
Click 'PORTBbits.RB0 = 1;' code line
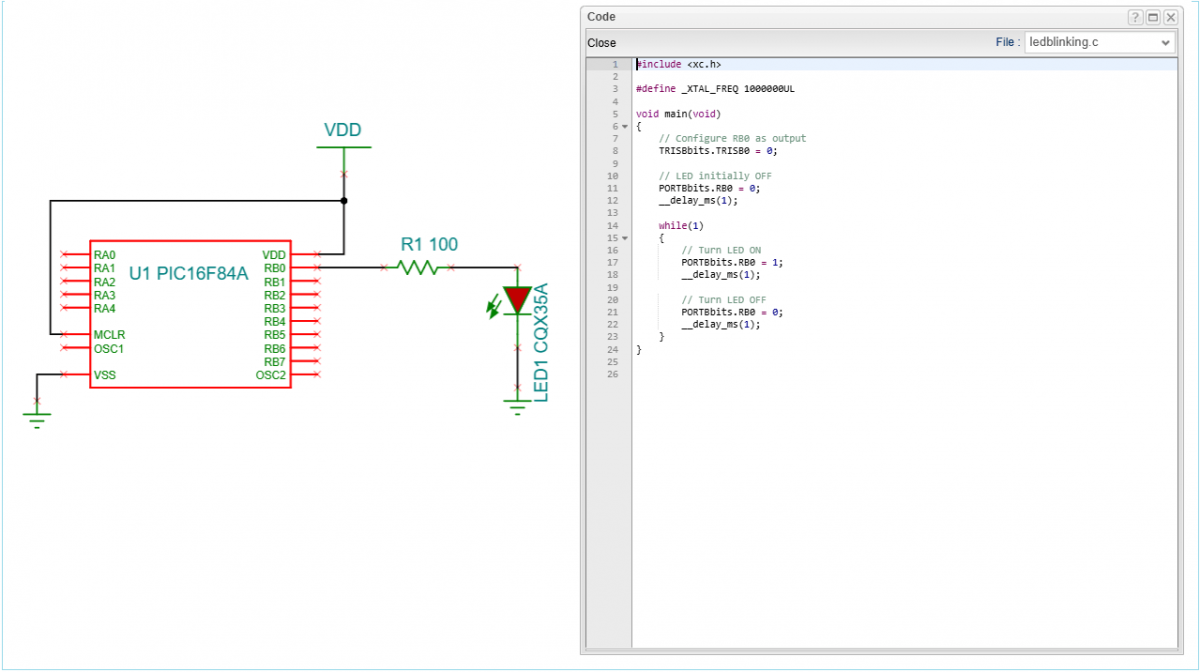pos(732,262)
